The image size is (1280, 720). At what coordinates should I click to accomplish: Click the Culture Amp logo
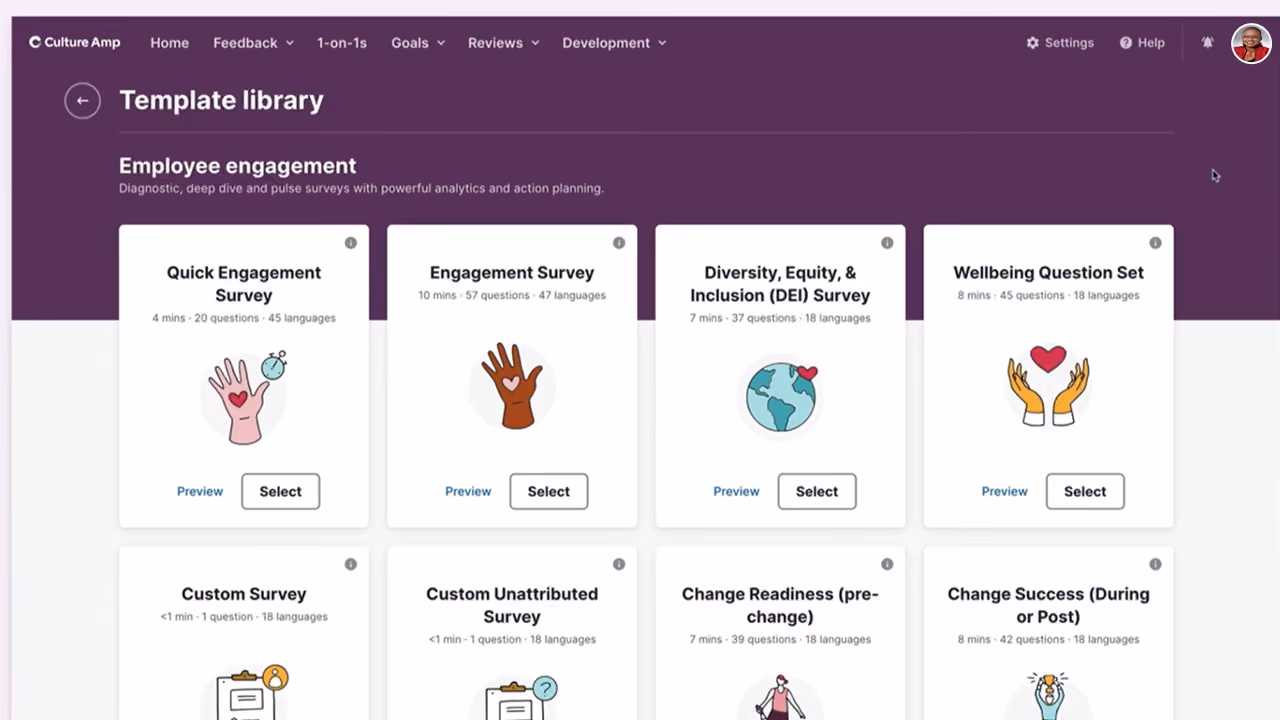[75, 43]
